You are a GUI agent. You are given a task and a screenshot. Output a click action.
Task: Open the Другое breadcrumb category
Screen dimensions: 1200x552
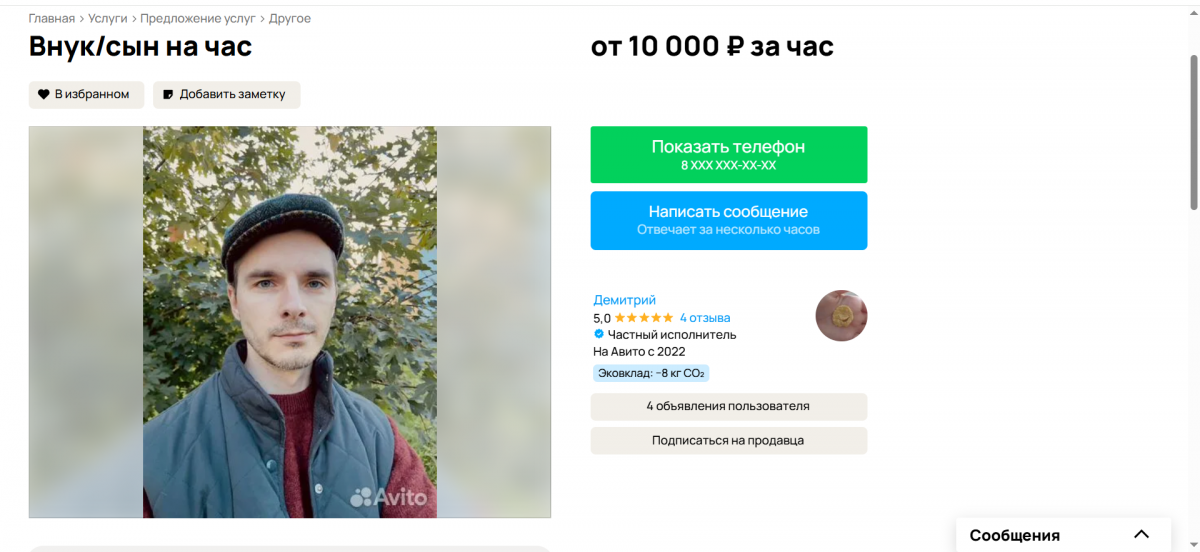point(290,18)
